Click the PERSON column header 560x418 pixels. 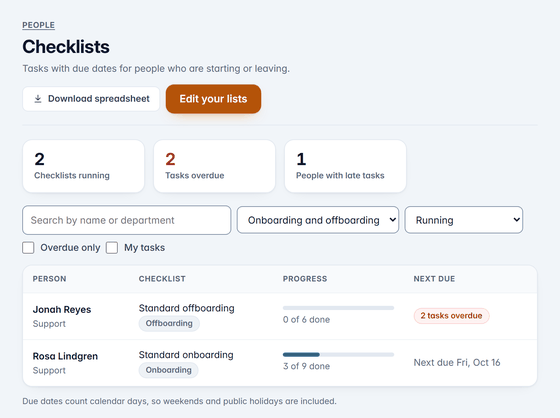point(49,279)
